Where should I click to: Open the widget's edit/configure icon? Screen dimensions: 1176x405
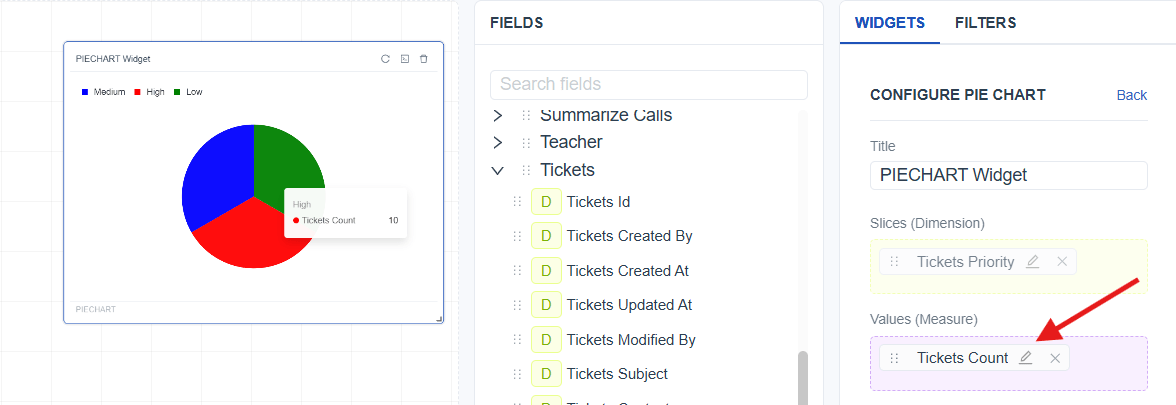(x=404, y=59)
